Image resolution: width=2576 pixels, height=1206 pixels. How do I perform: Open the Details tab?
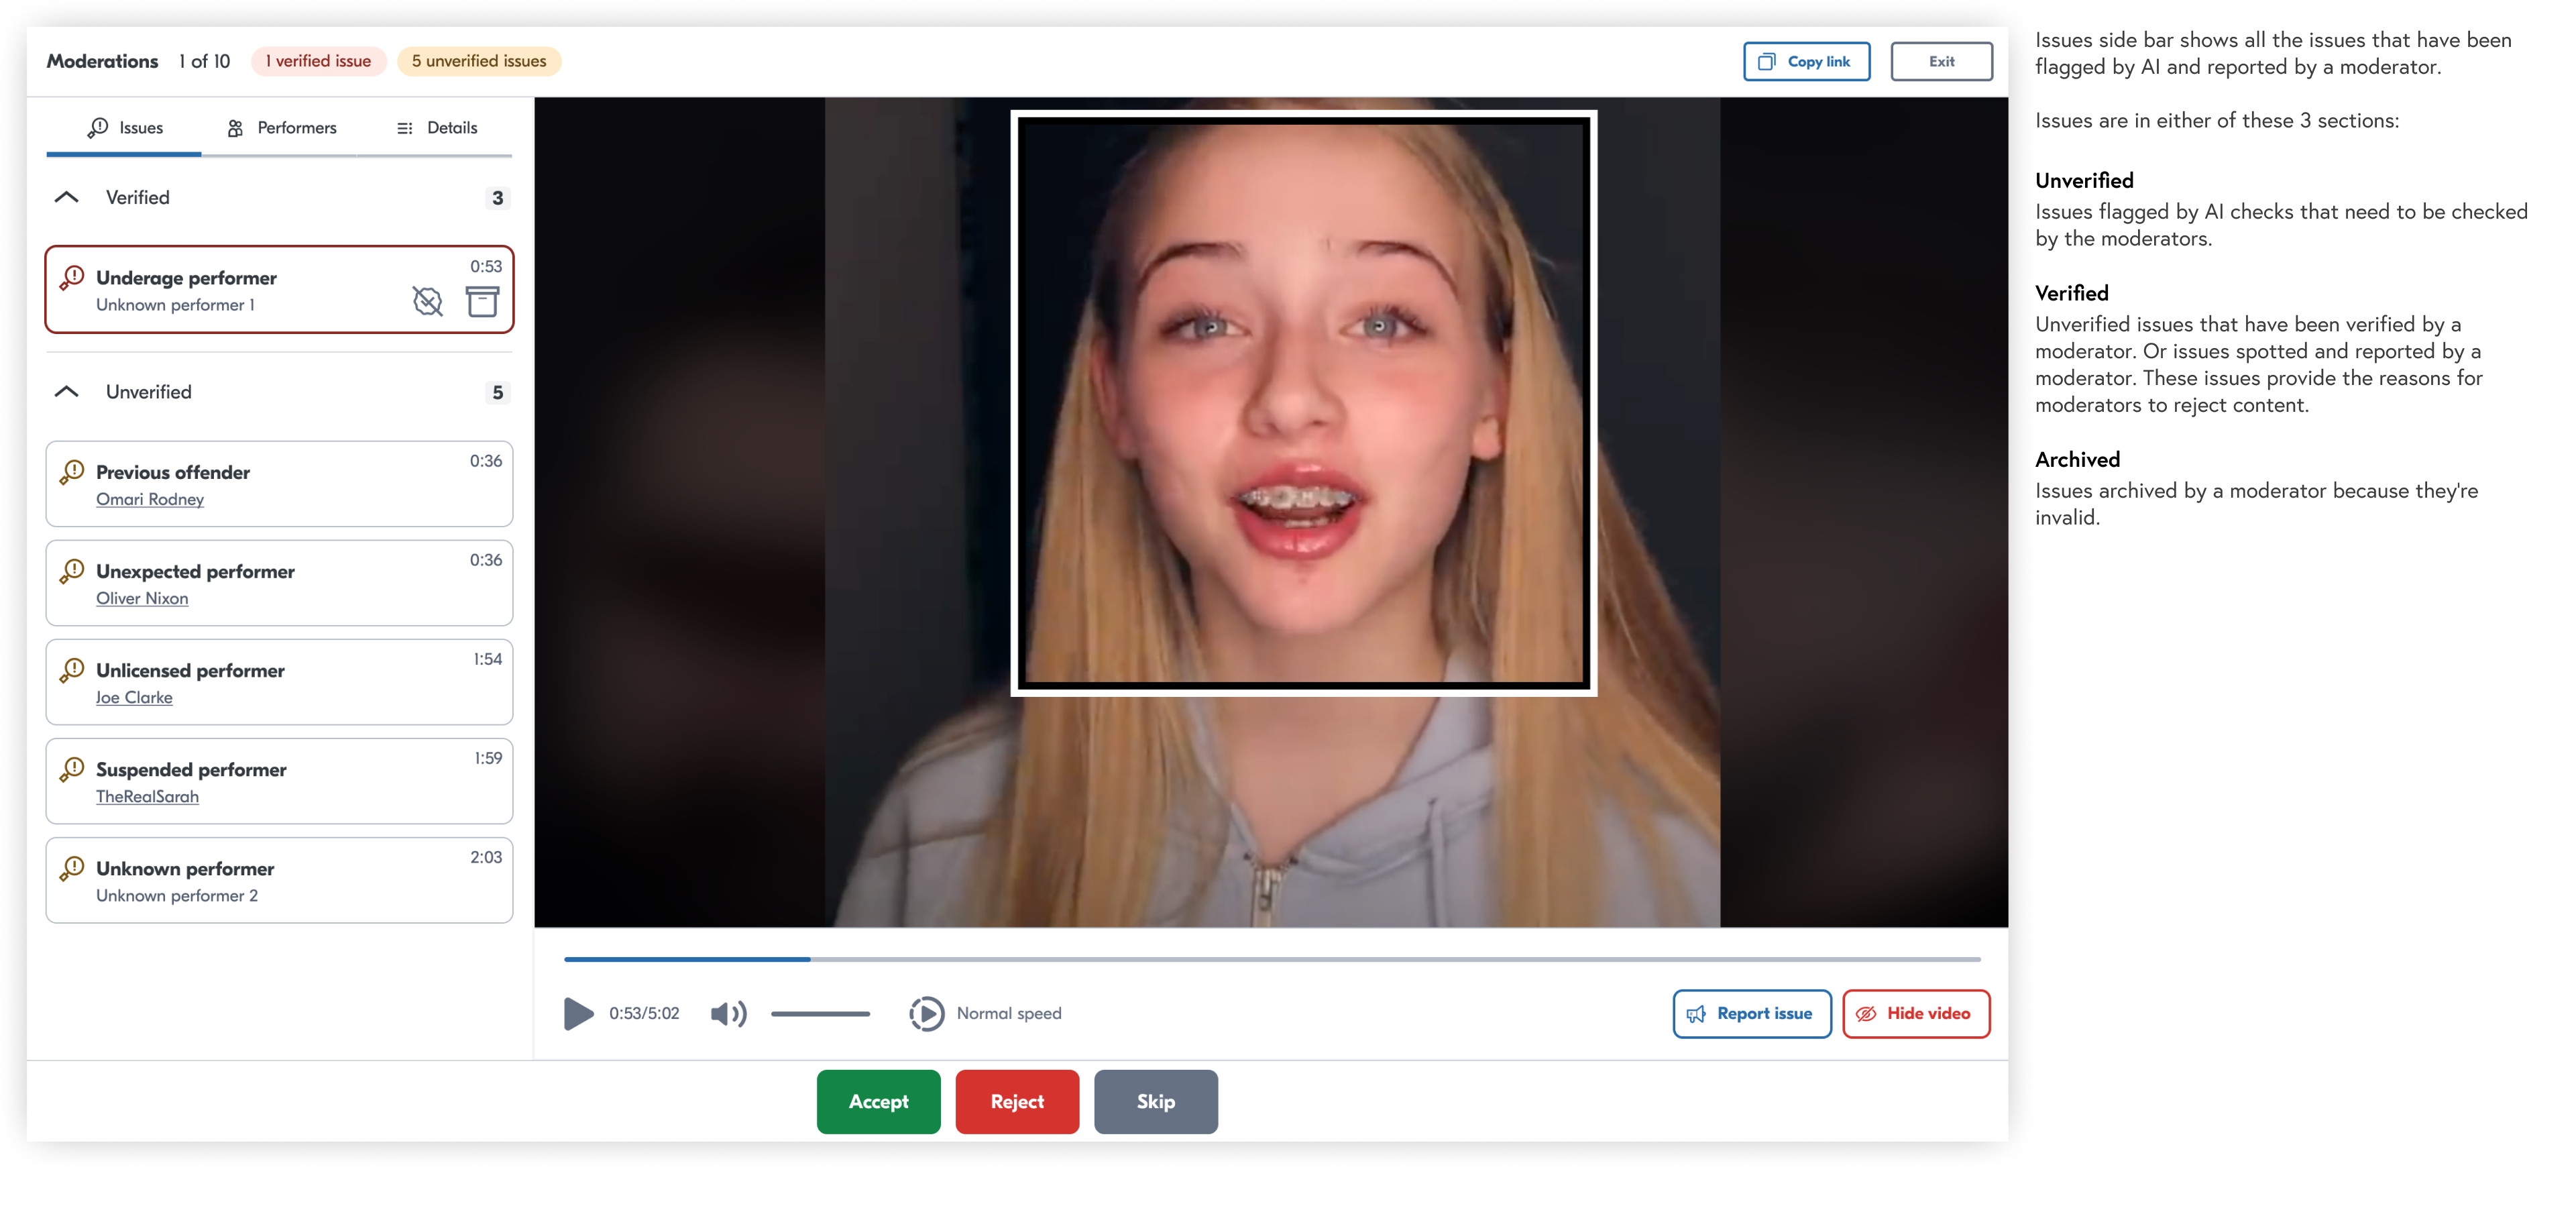(x=437, y=128)
